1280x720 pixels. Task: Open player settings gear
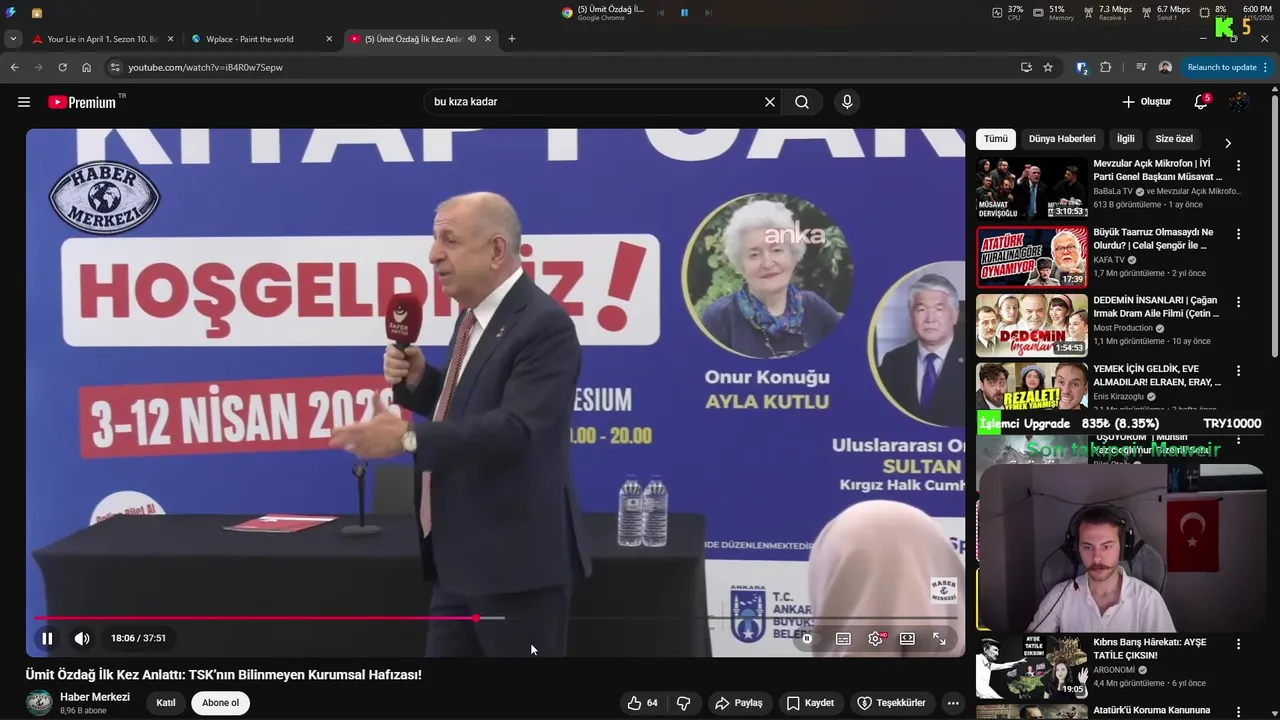pos(875,639)
